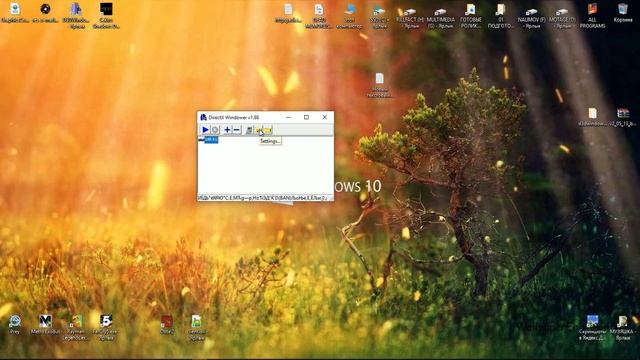This screenshot has height=360, width=640.
Task: Click the blue plus Add program icon
Action: click(x=227, y=130)
